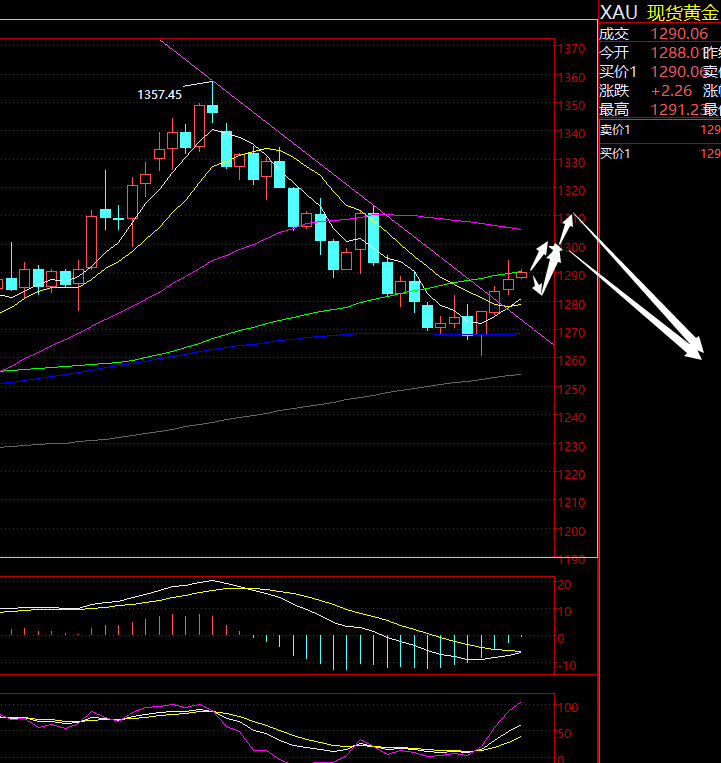The image size is (721, 763).
Task: Click the 20 level on MACD axis
Action: [564, 585]
